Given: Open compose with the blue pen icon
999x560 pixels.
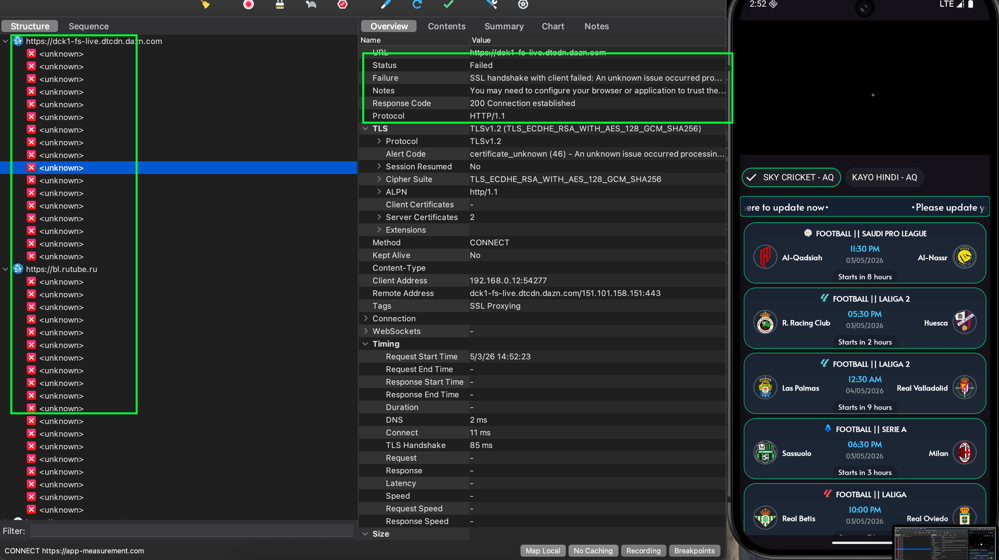Looking at the screenshot, I should [x=385, y=4].
